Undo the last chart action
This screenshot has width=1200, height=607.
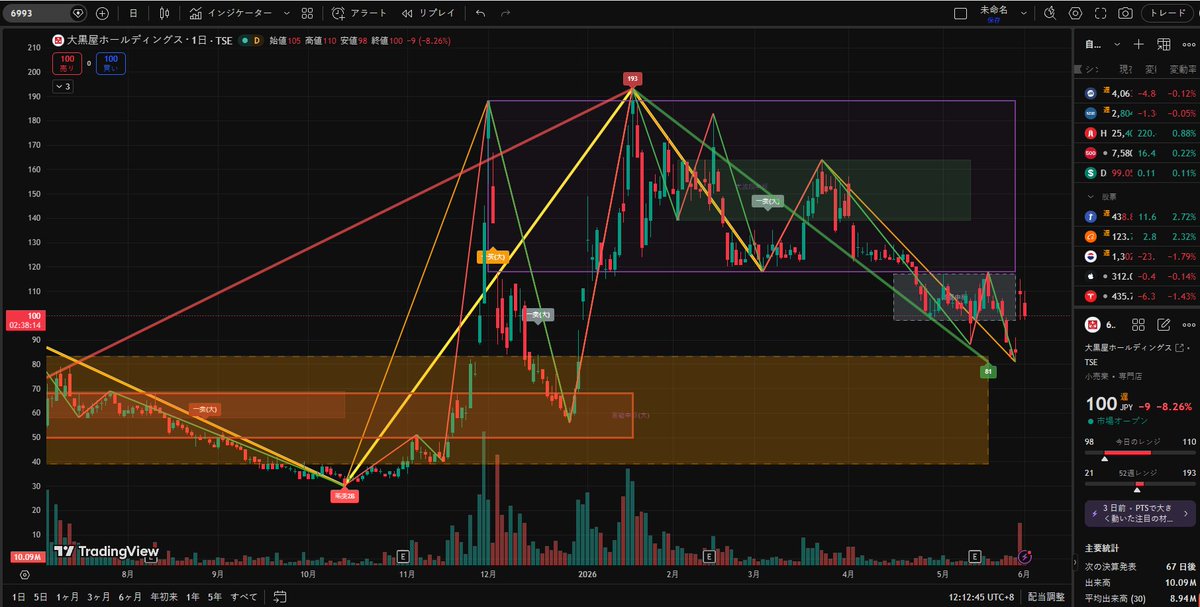point(481,14)
